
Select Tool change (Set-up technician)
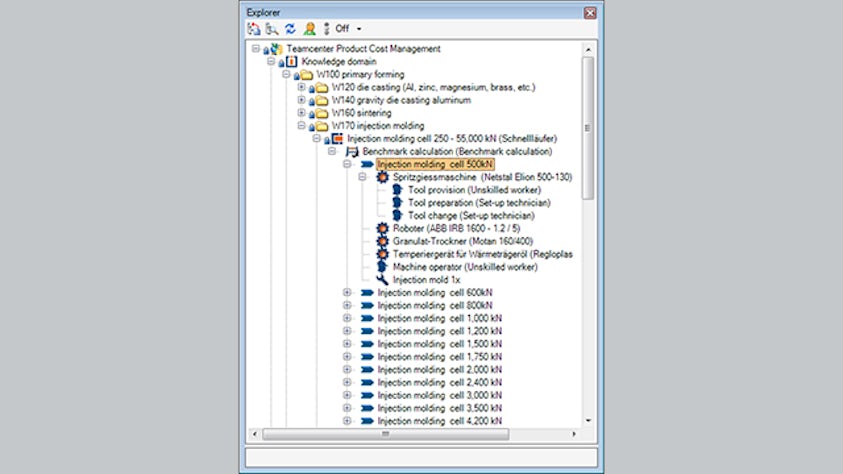click(471, 216)
